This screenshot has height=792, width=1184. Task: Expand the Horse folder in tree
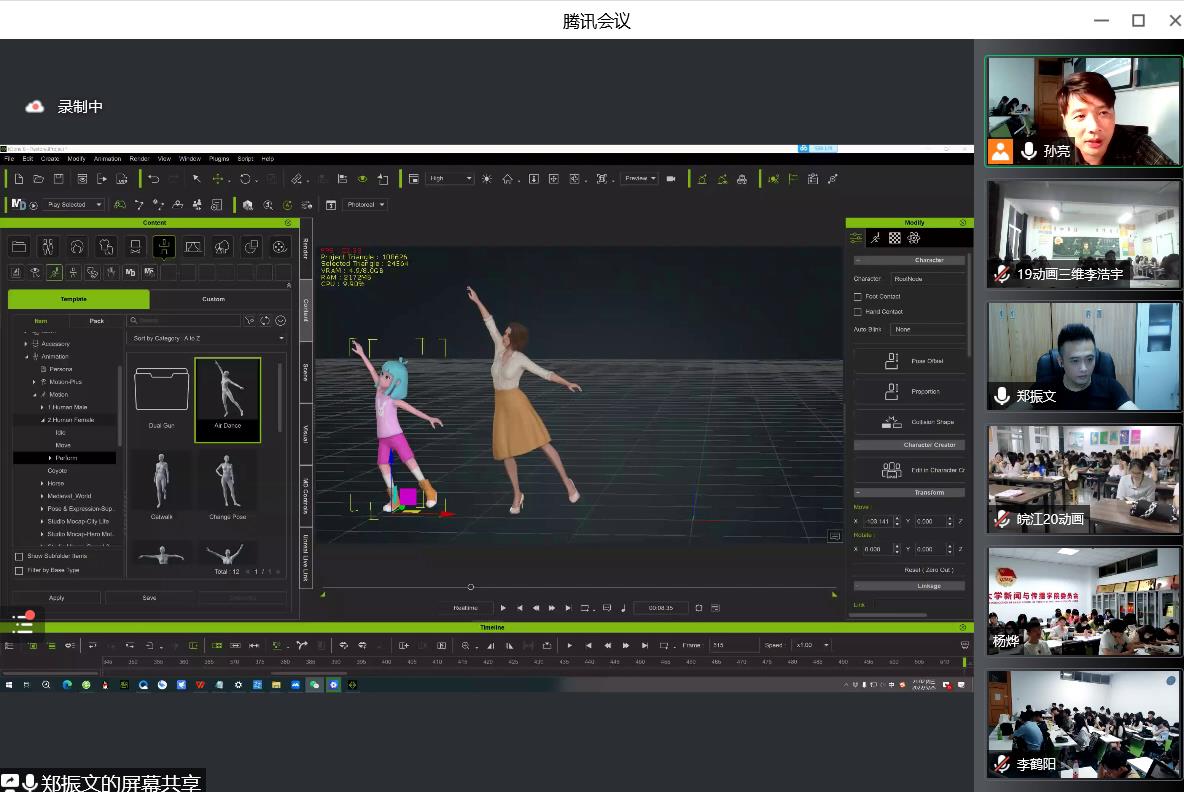tap(42, 483)
